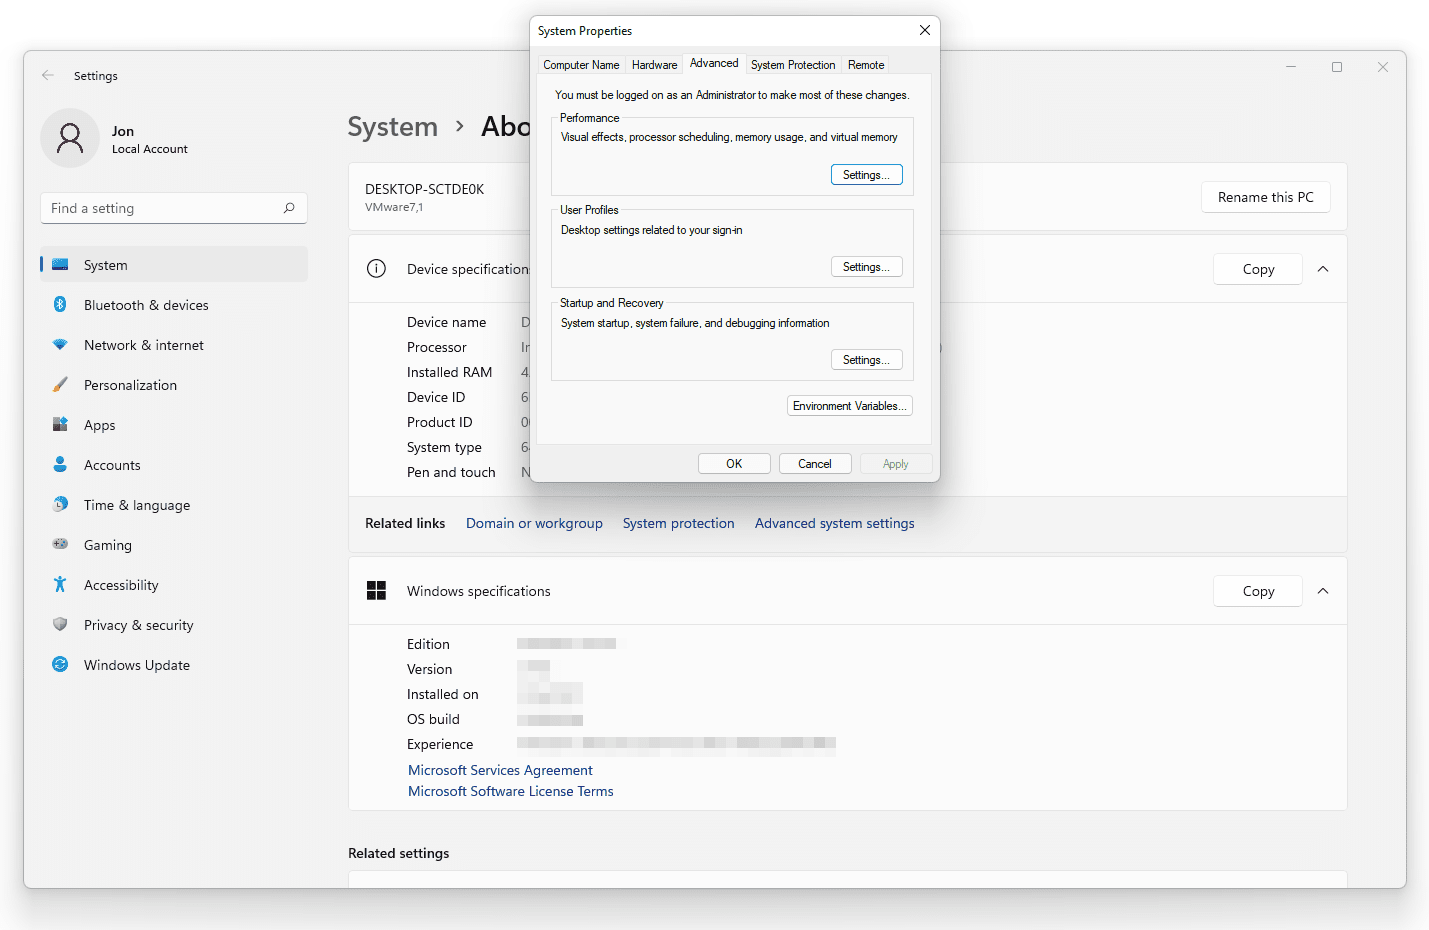Click the Windows logo beside Windows specifications

376,590
